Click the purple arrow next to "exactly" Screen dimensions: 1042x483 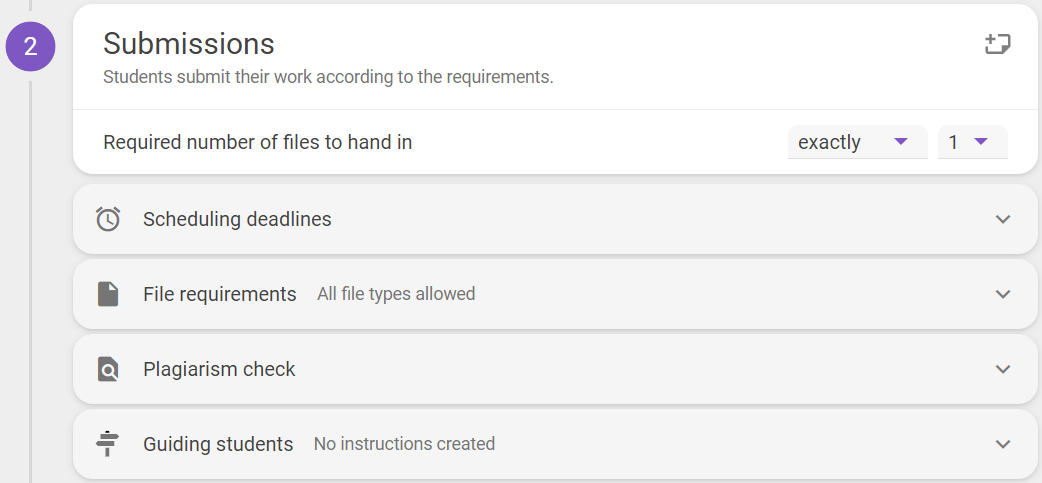(x=901, y=141)
